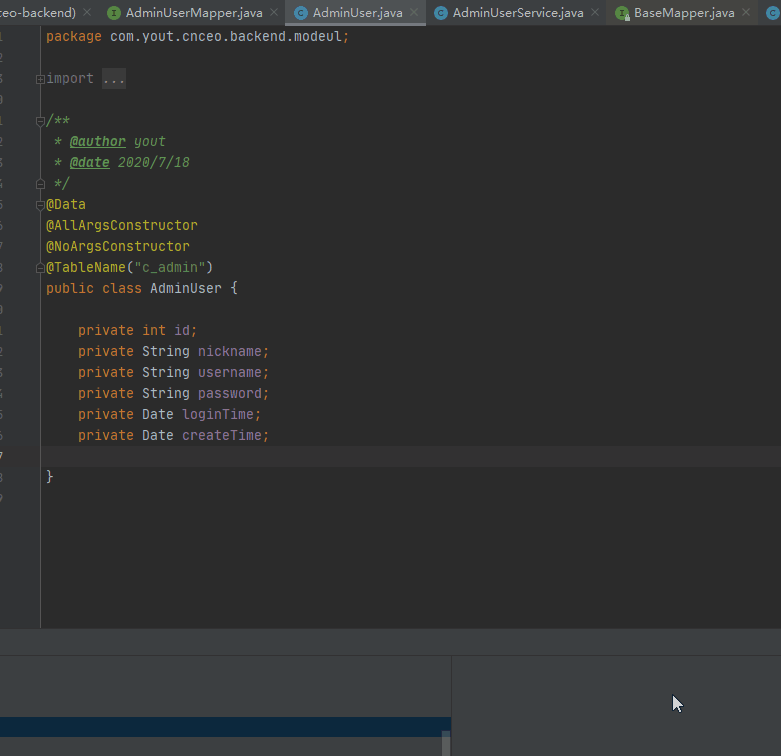
Task: Click the loginTime field name
Action: pyautogui.click(x=218, y=414)
